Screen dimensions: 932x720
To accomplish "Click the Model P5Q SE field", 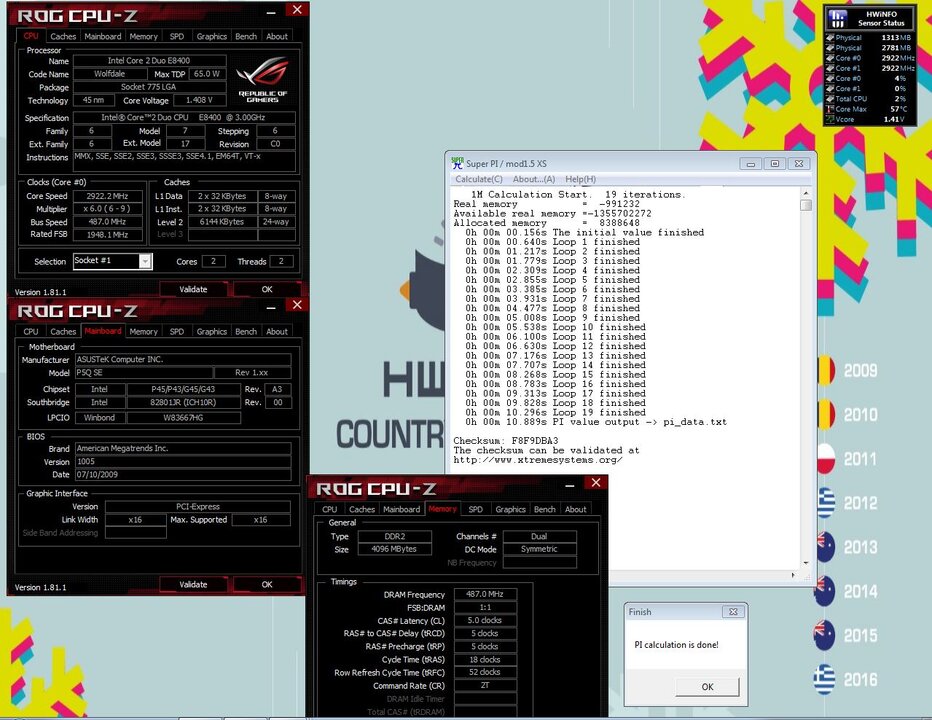I will click(x=143, y=373).
